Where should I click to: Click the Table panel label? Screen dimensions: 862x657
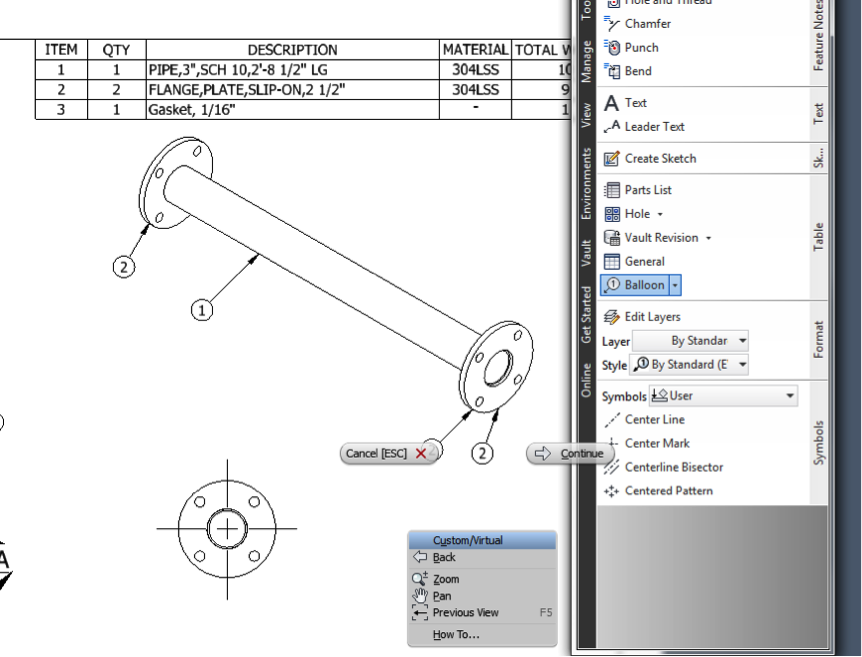point(818,237)
